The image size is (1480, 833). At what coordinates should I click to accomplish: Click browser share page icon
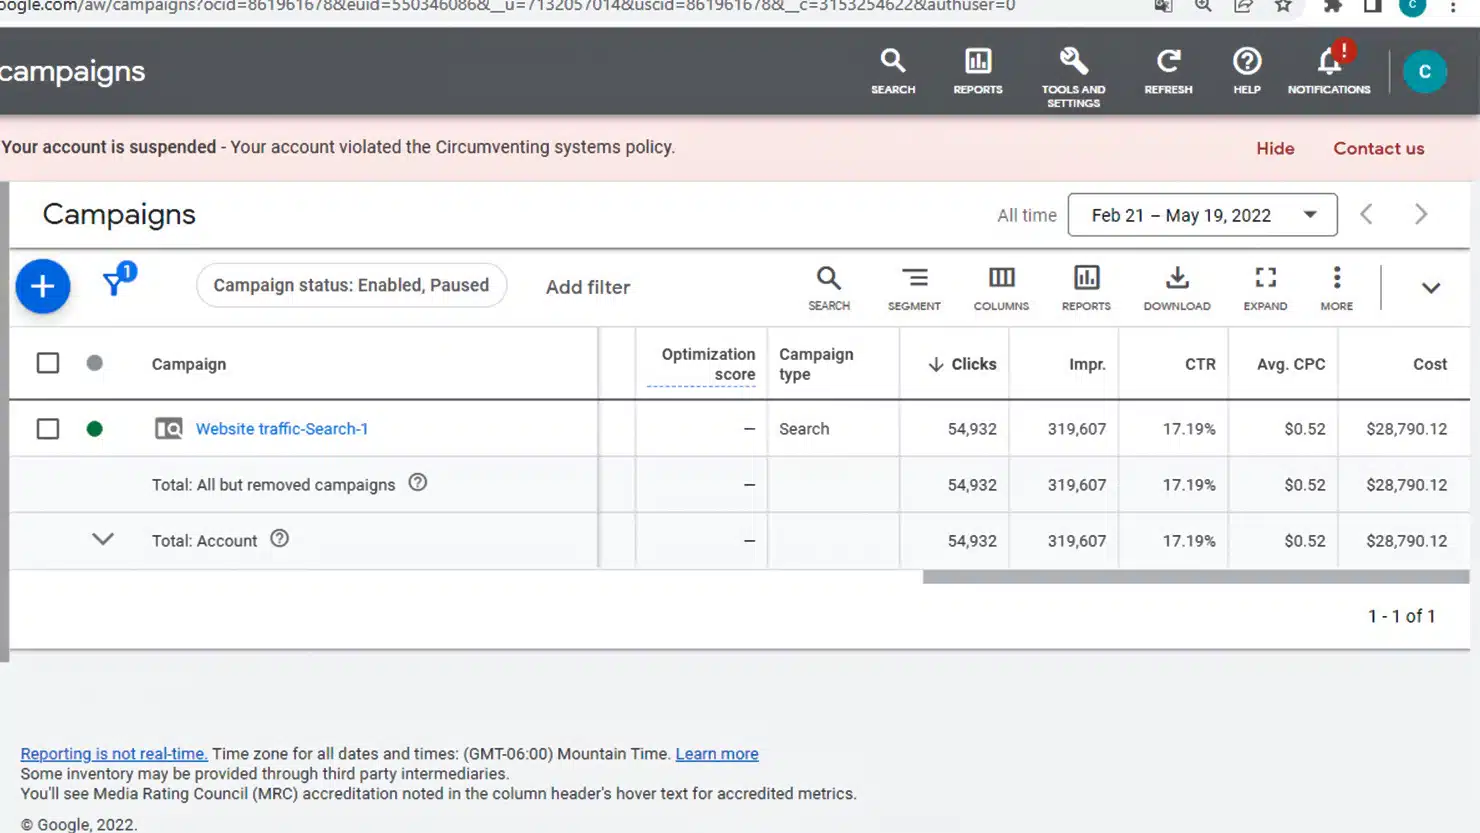[x=1243, y=6]
